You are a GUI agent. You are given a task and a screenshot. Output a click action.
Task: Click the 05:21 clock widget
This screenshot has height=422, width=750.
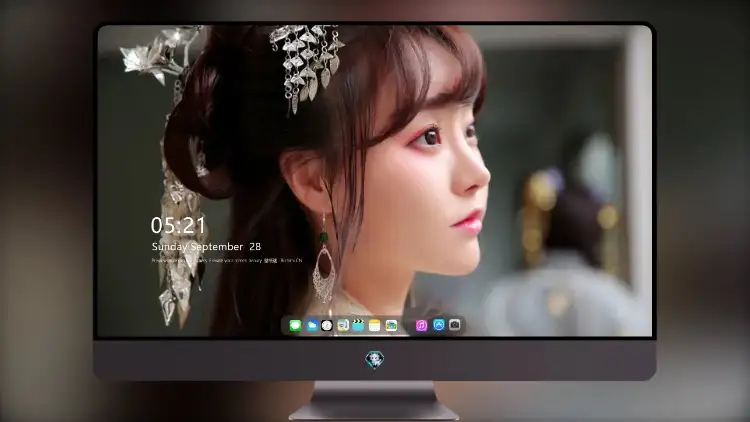coord(178,225)
